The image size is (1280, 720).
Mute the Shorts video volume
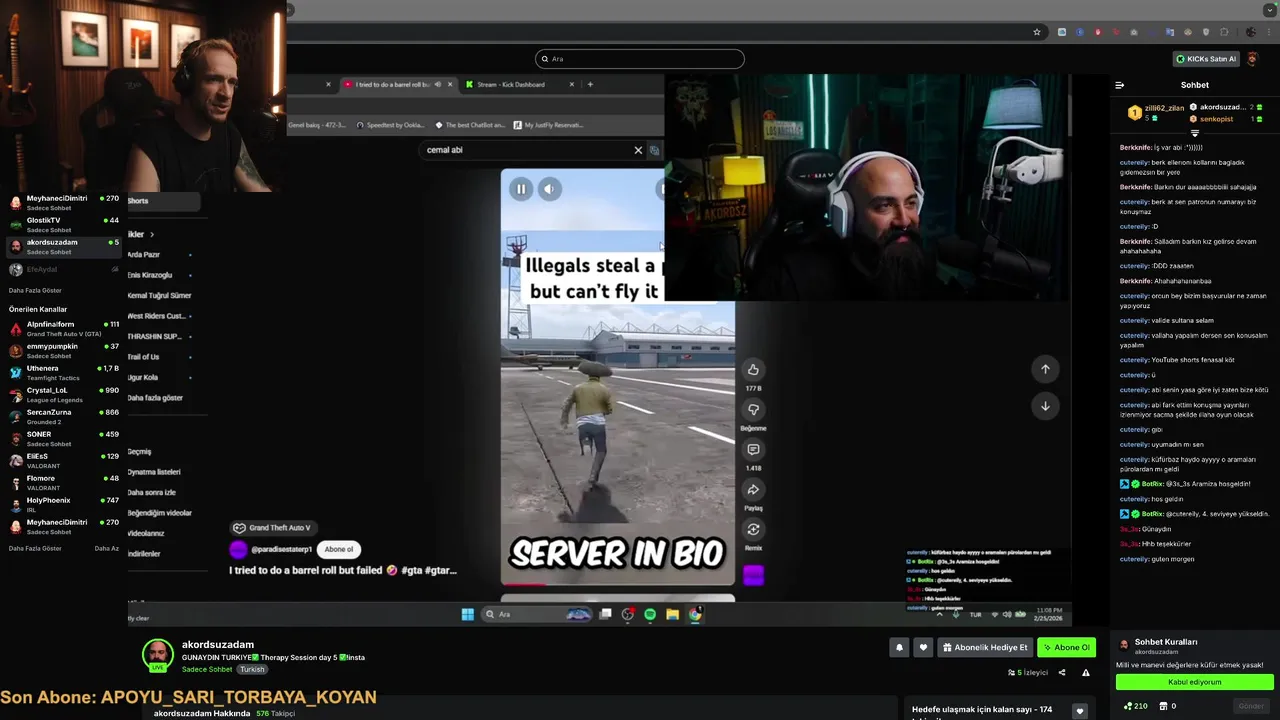pos(550,189)
